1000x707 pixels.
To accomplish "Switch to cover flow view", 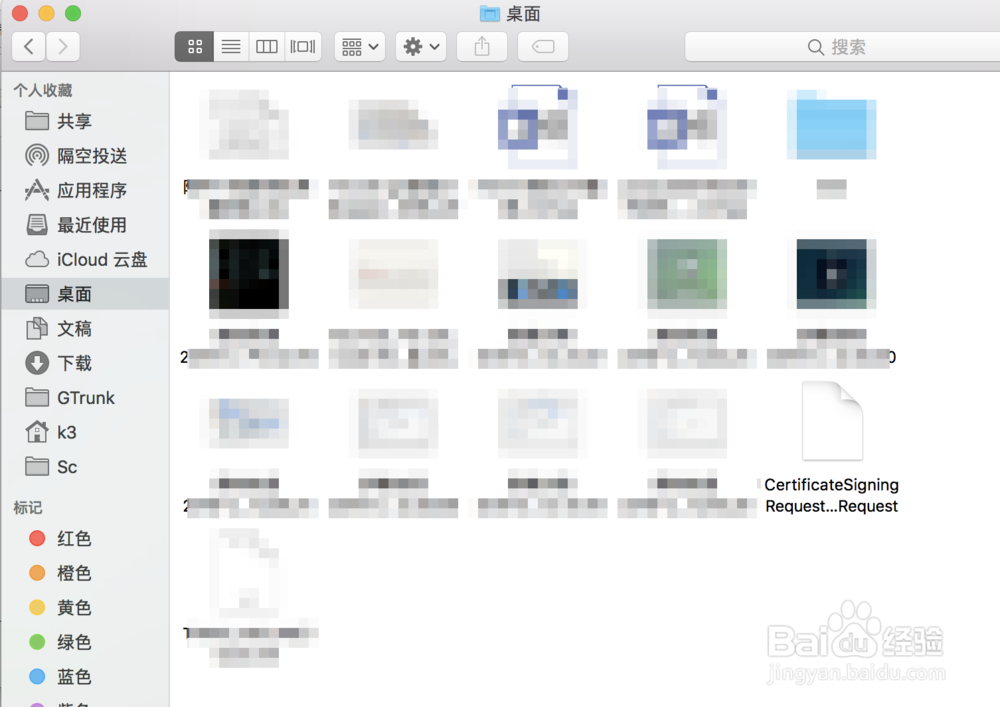I will (x=303, y=47).
